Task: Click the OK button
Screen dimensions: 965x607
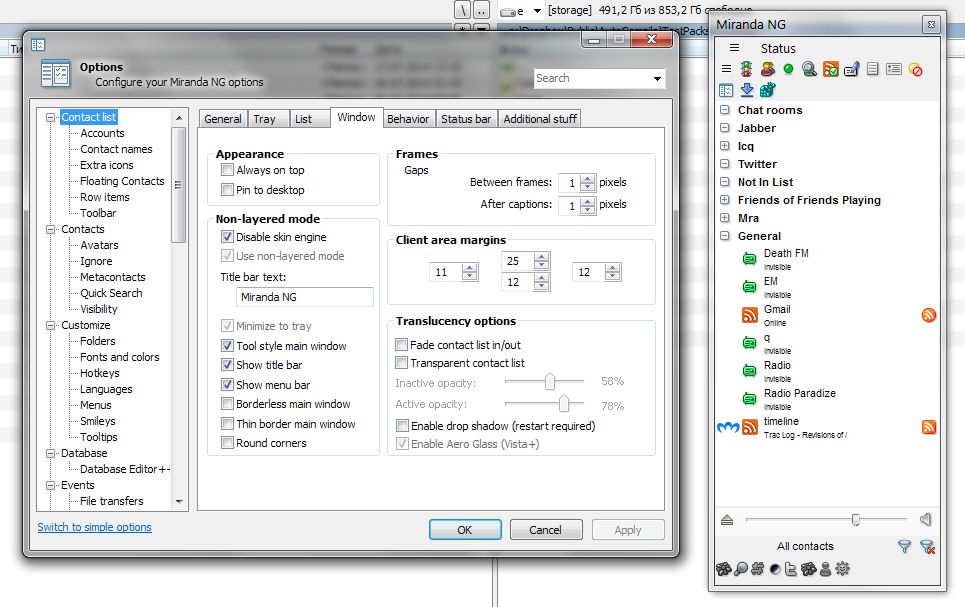Action: point(465,530)
